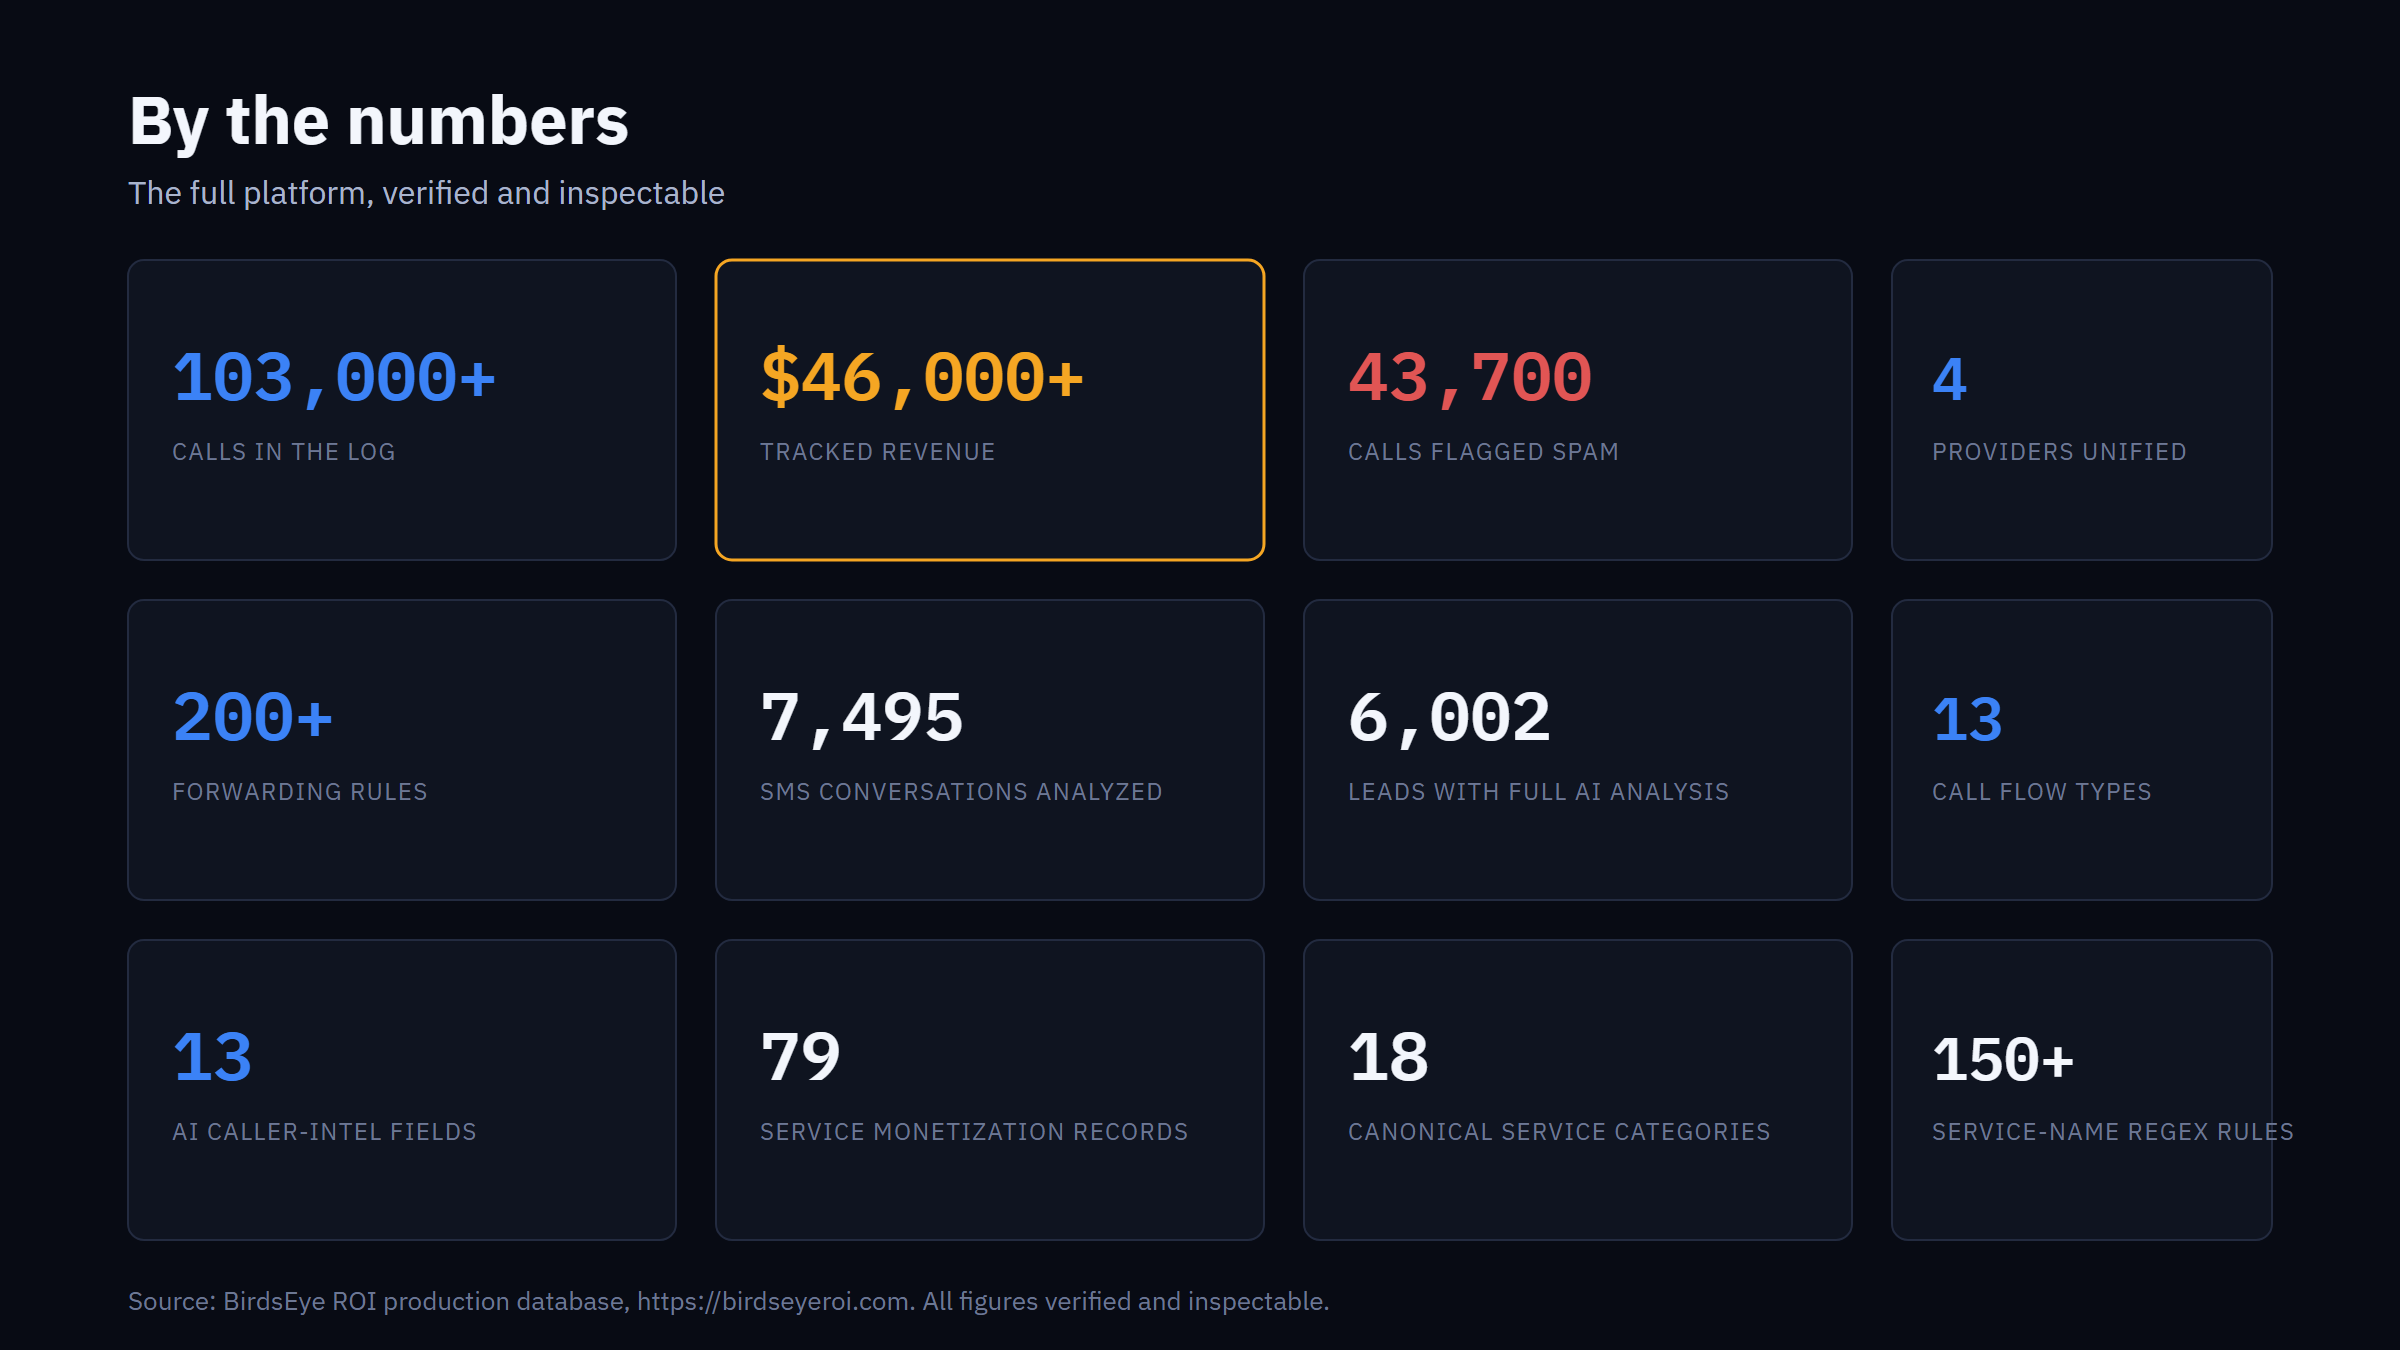Select the 18 canonical service categories card

coord(1578,1090)
